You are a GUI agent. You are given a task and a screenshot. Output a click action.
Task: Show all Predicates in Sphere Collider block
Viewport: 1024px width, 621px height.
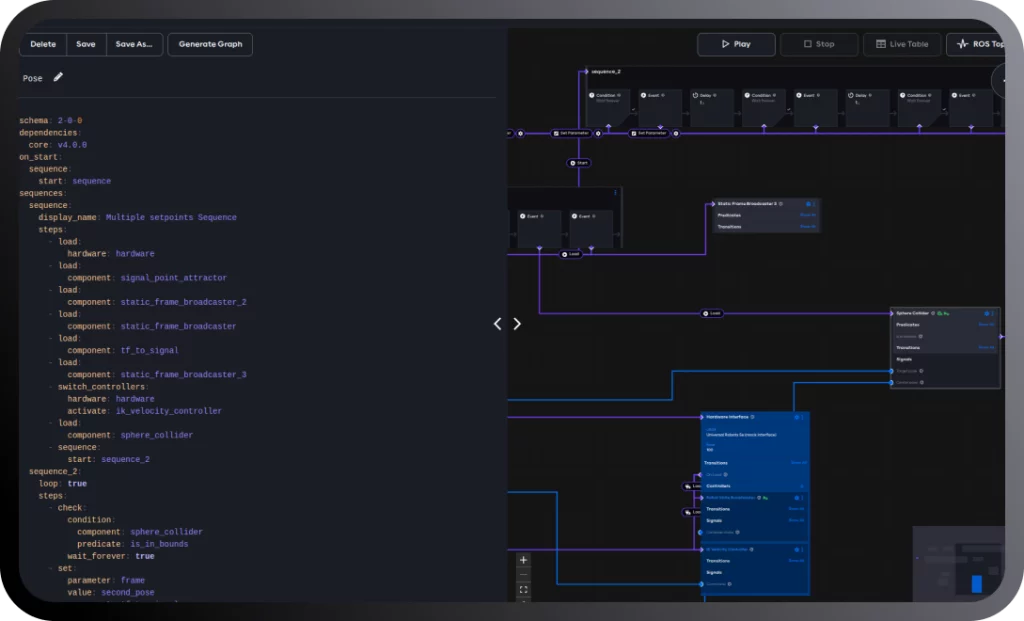coord(986,324)
